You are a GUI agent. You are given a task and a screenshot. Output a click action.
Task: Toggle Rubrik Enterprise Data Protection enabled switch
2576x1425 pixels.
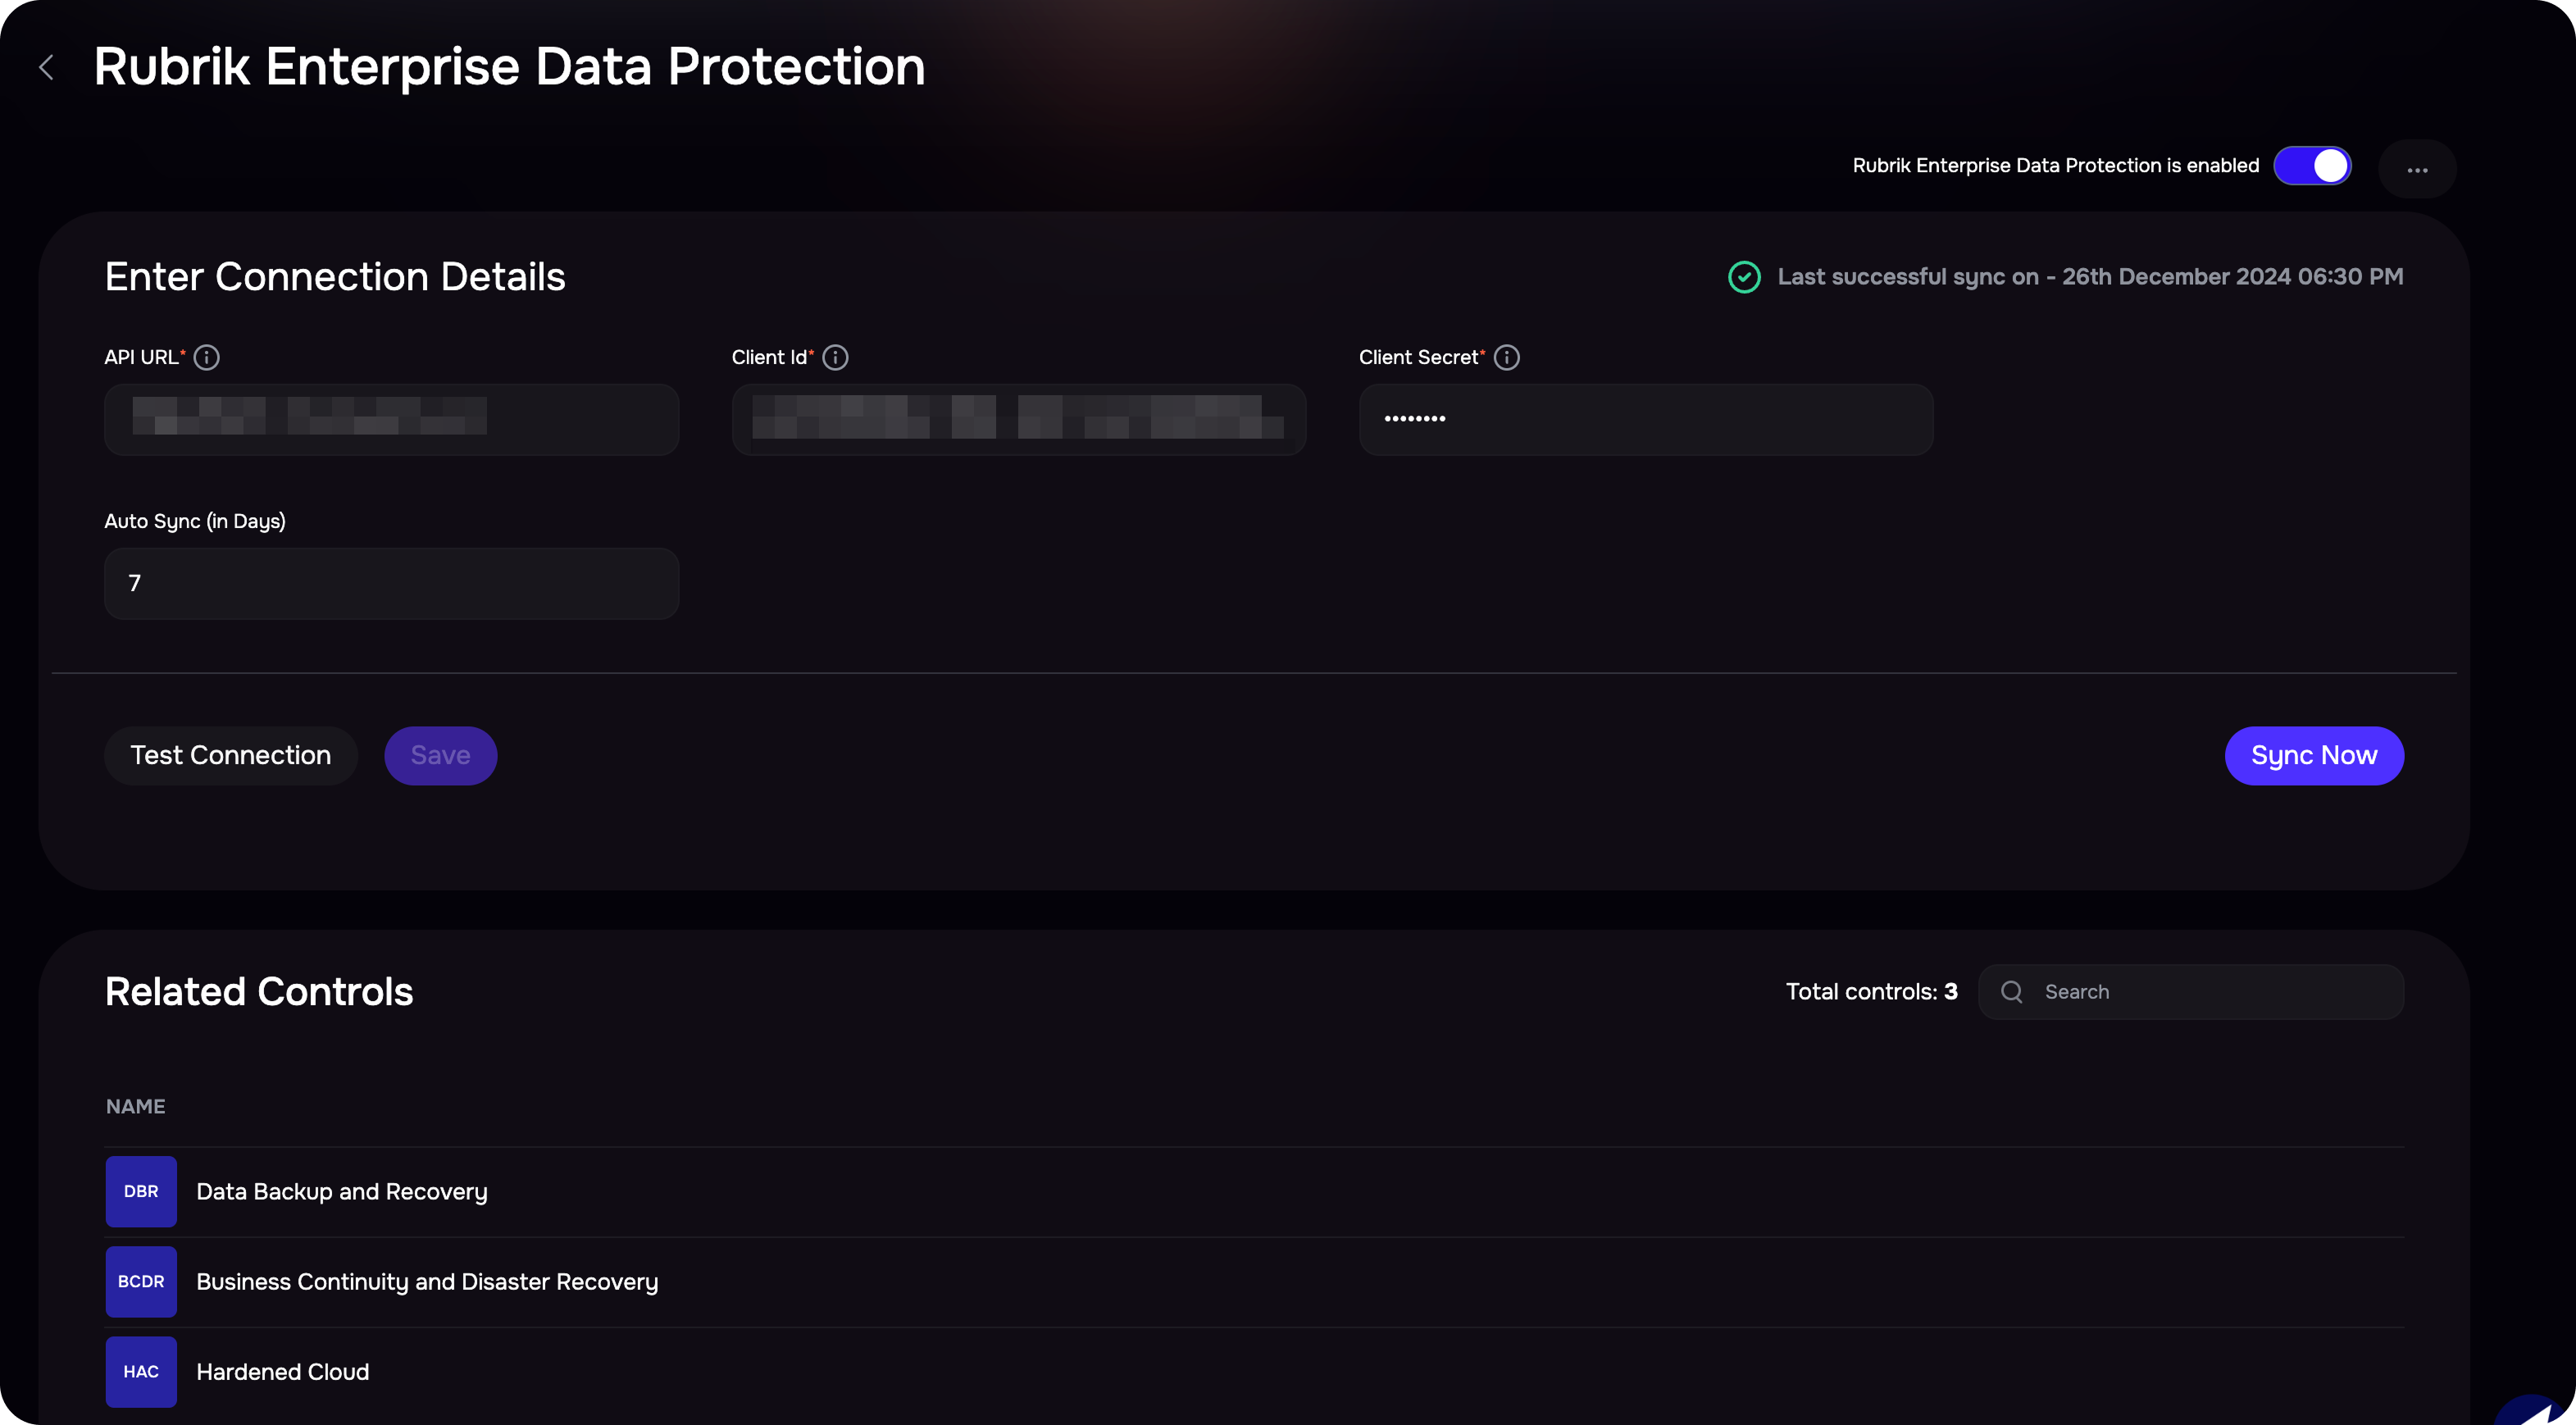click(x=2312, y=166)
